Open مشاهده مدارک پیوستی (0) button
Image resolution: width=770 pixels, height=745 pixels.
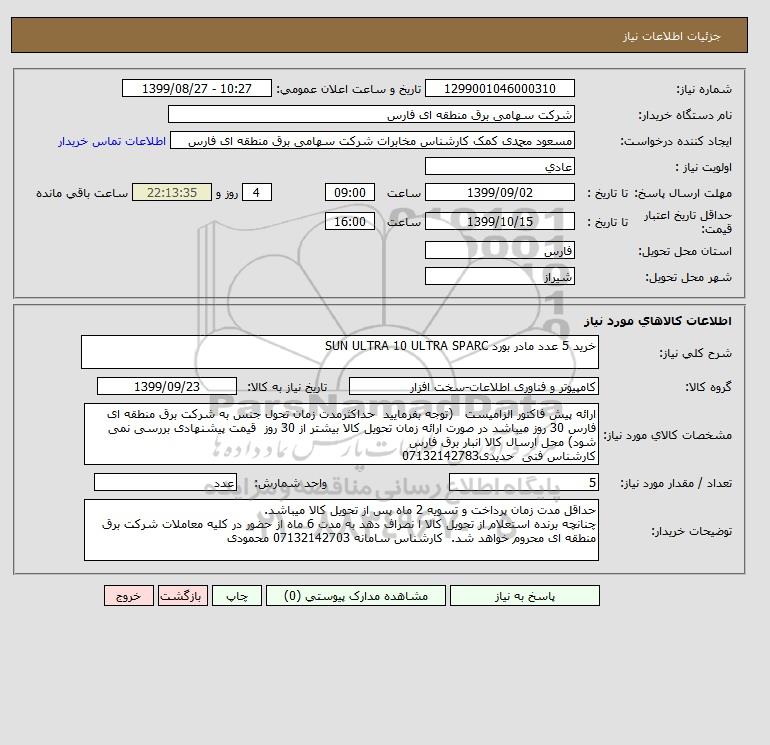pos(356,596)
